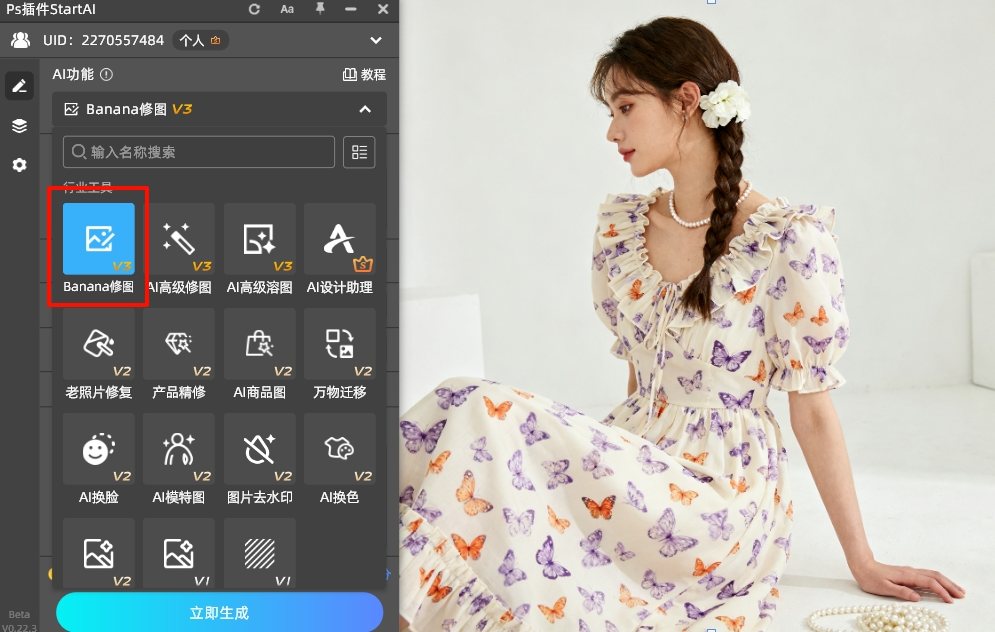Open the AI高级修图 tool
Image resolution: width=995 pixels, height=632 pixels.
coord(178,239)
